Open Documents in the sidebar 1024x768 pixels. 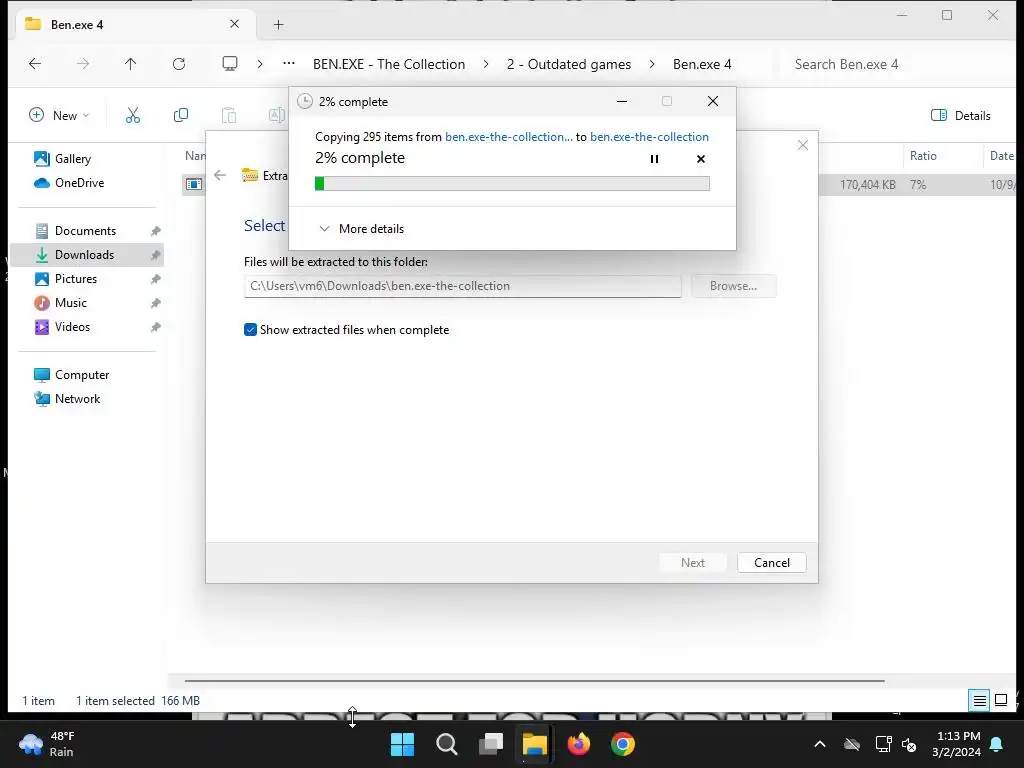[x=85, y=231]
